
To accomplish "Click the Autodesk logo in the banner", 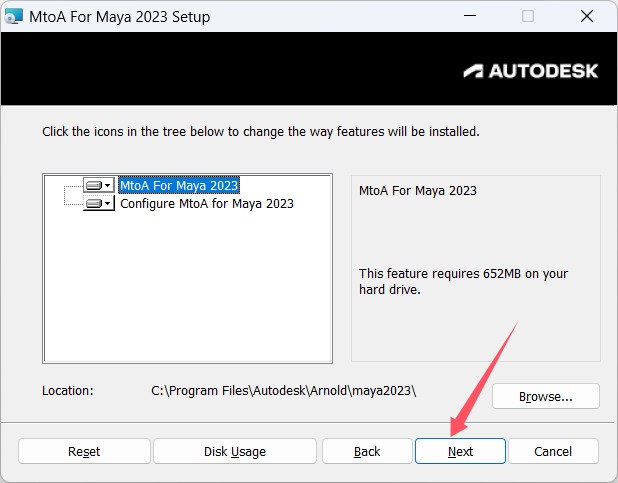I will pyautogui.click(x=531, y=71).
